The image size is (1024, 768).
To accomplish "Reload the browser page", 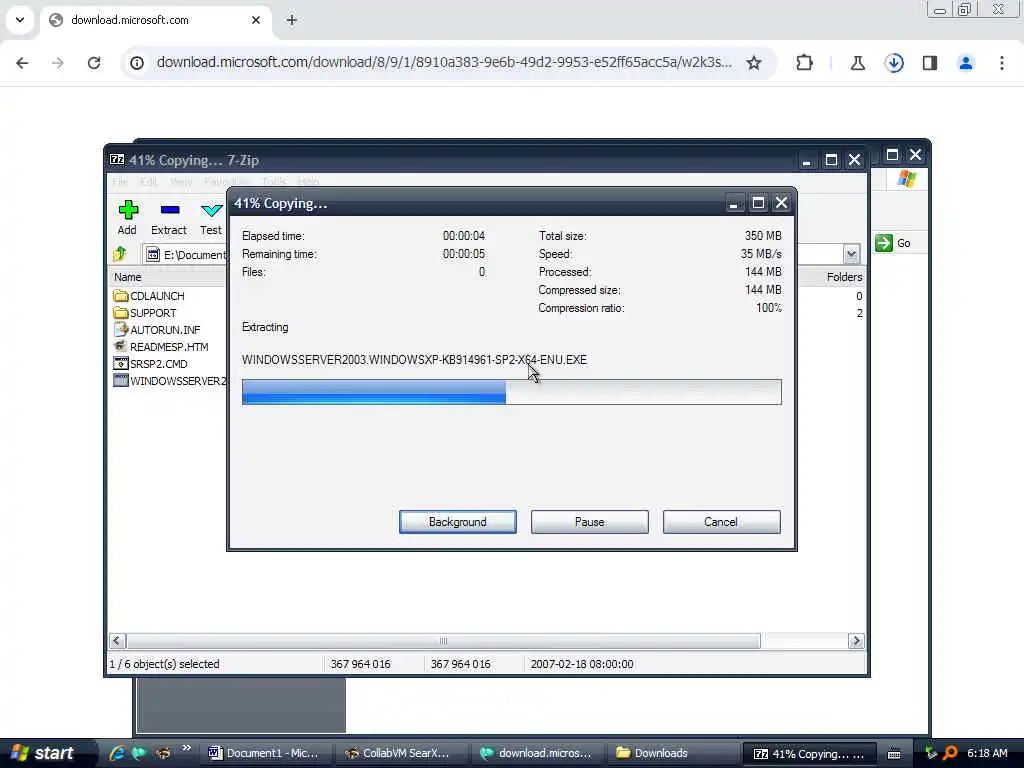I will (x=94, y=63).
